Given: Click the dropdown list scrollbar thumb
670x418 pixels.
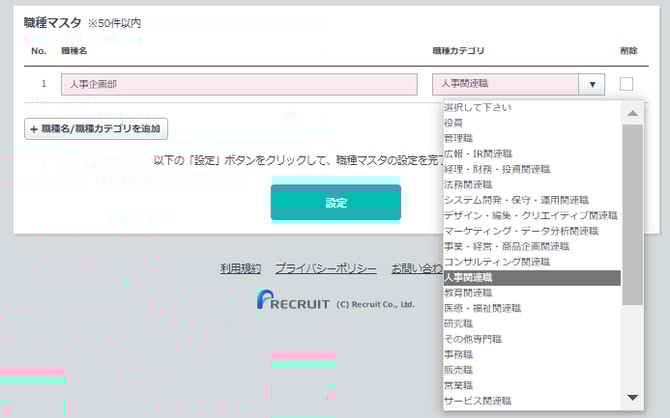Looking at the screenshot, I should click(632, 215).
